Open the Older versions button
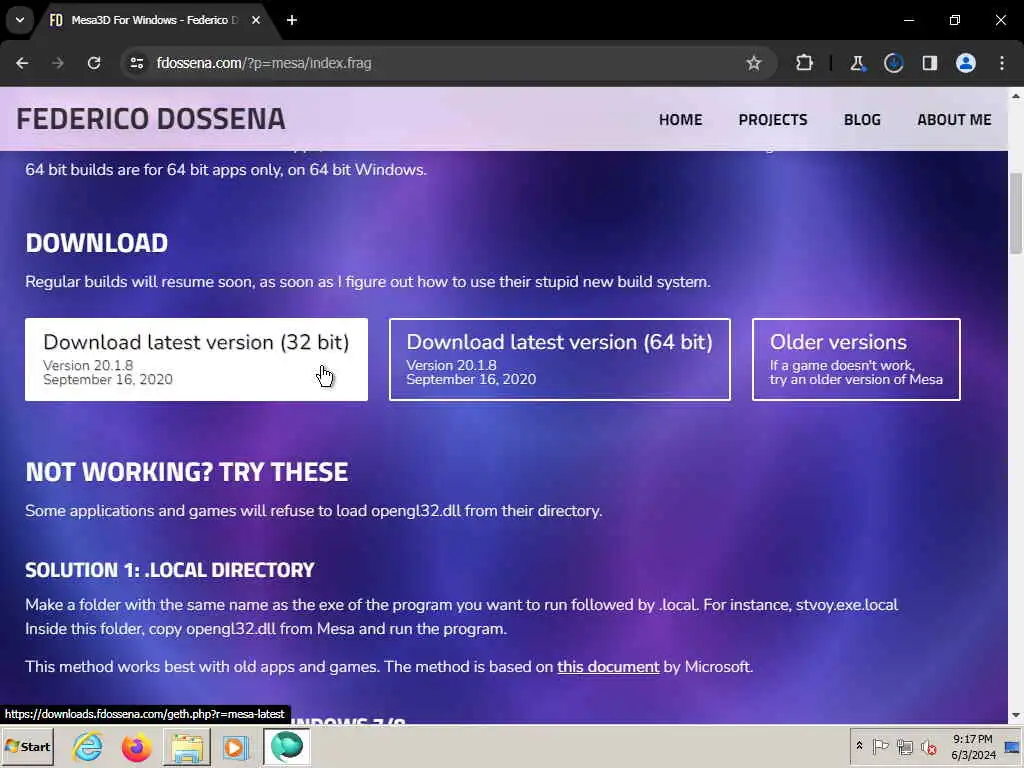The height and width of the screenshot is (768, 1024). (x=856, y=359)
